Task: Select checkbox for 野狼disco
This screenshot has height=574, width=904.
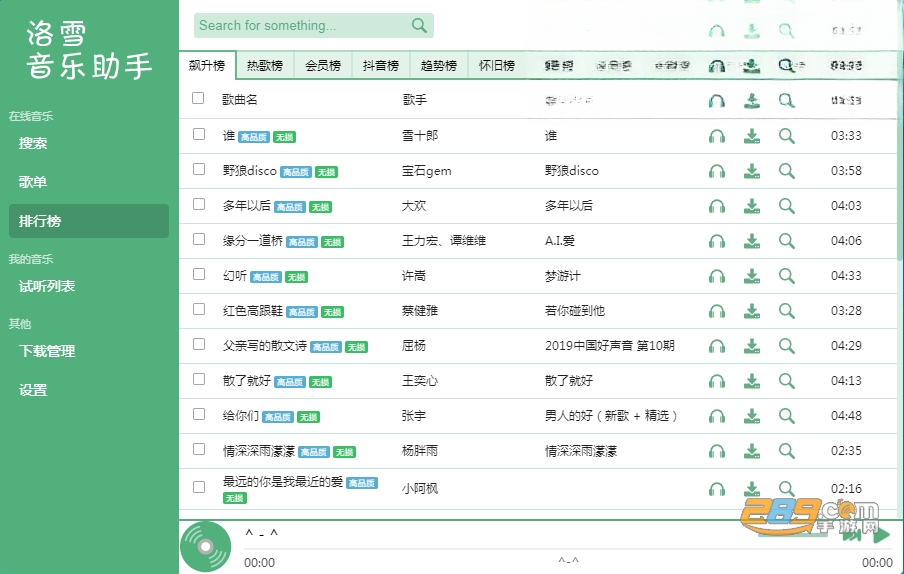Action: coord(199,169)
